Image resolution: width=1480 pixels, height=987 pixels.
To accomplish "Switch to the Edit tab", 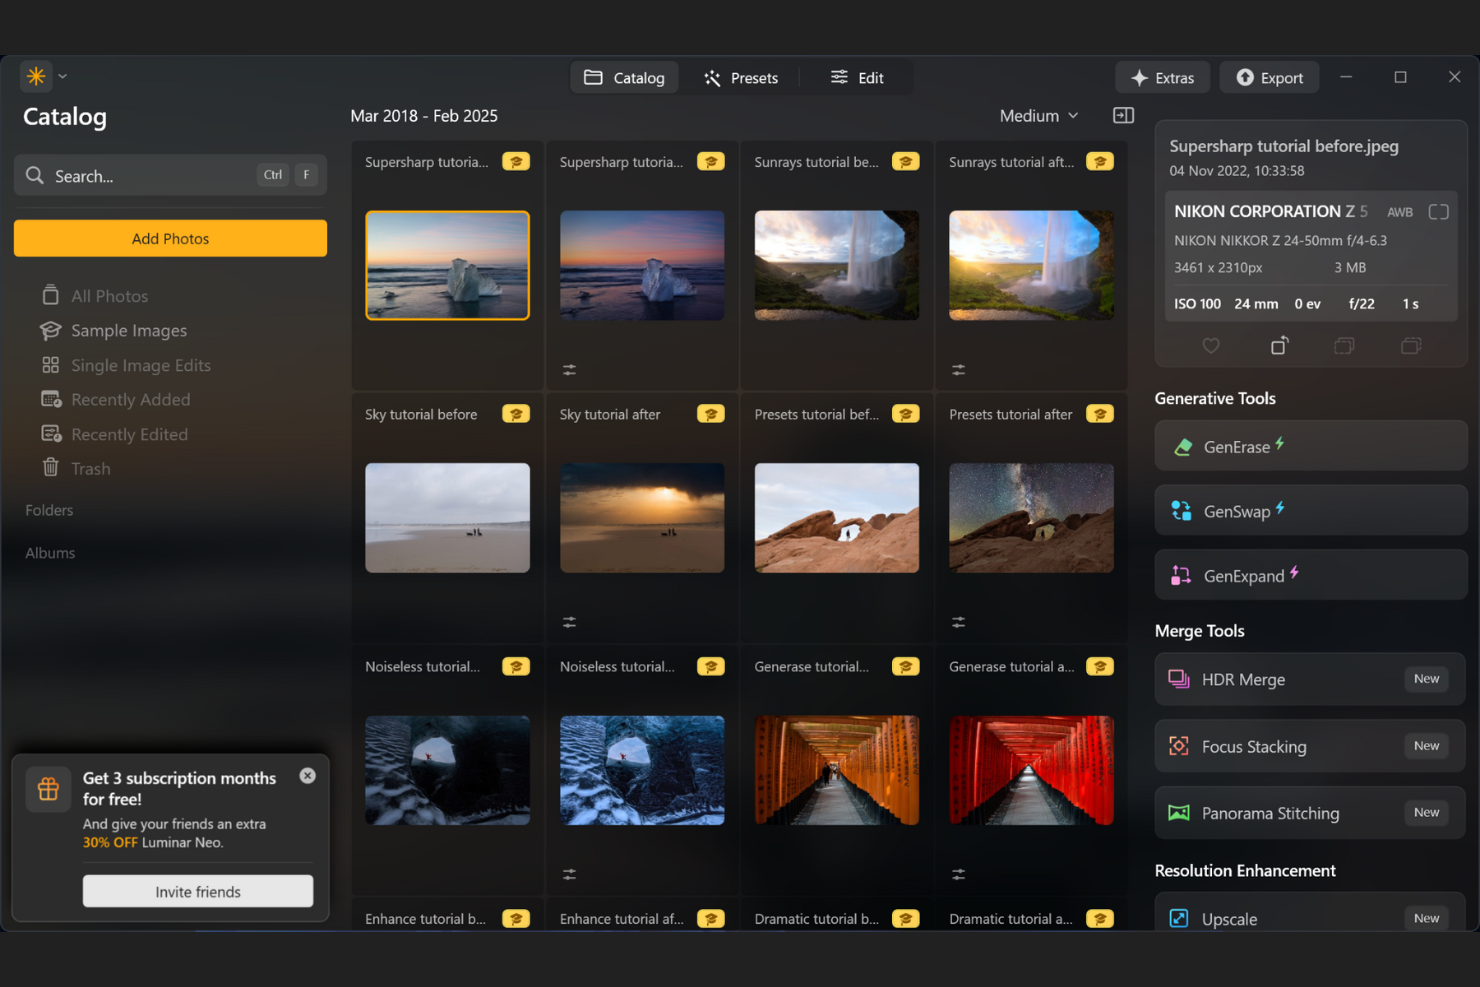I will pos(857,78).
